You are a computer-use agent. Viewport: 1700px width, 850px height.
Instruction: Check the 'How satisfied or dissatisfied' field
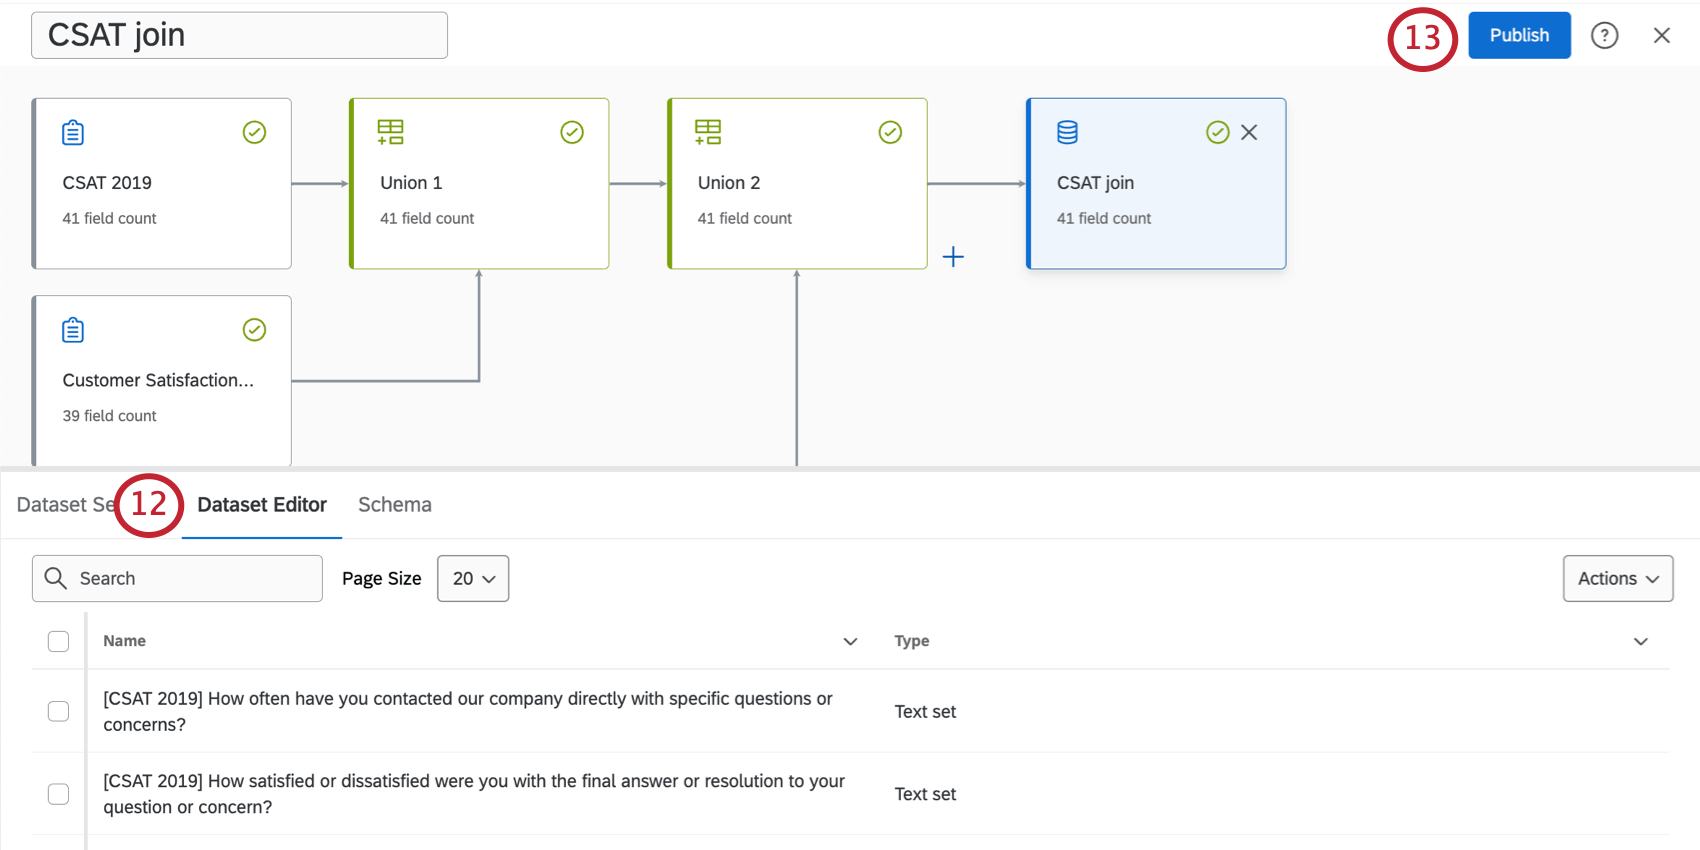coord(59,794)
